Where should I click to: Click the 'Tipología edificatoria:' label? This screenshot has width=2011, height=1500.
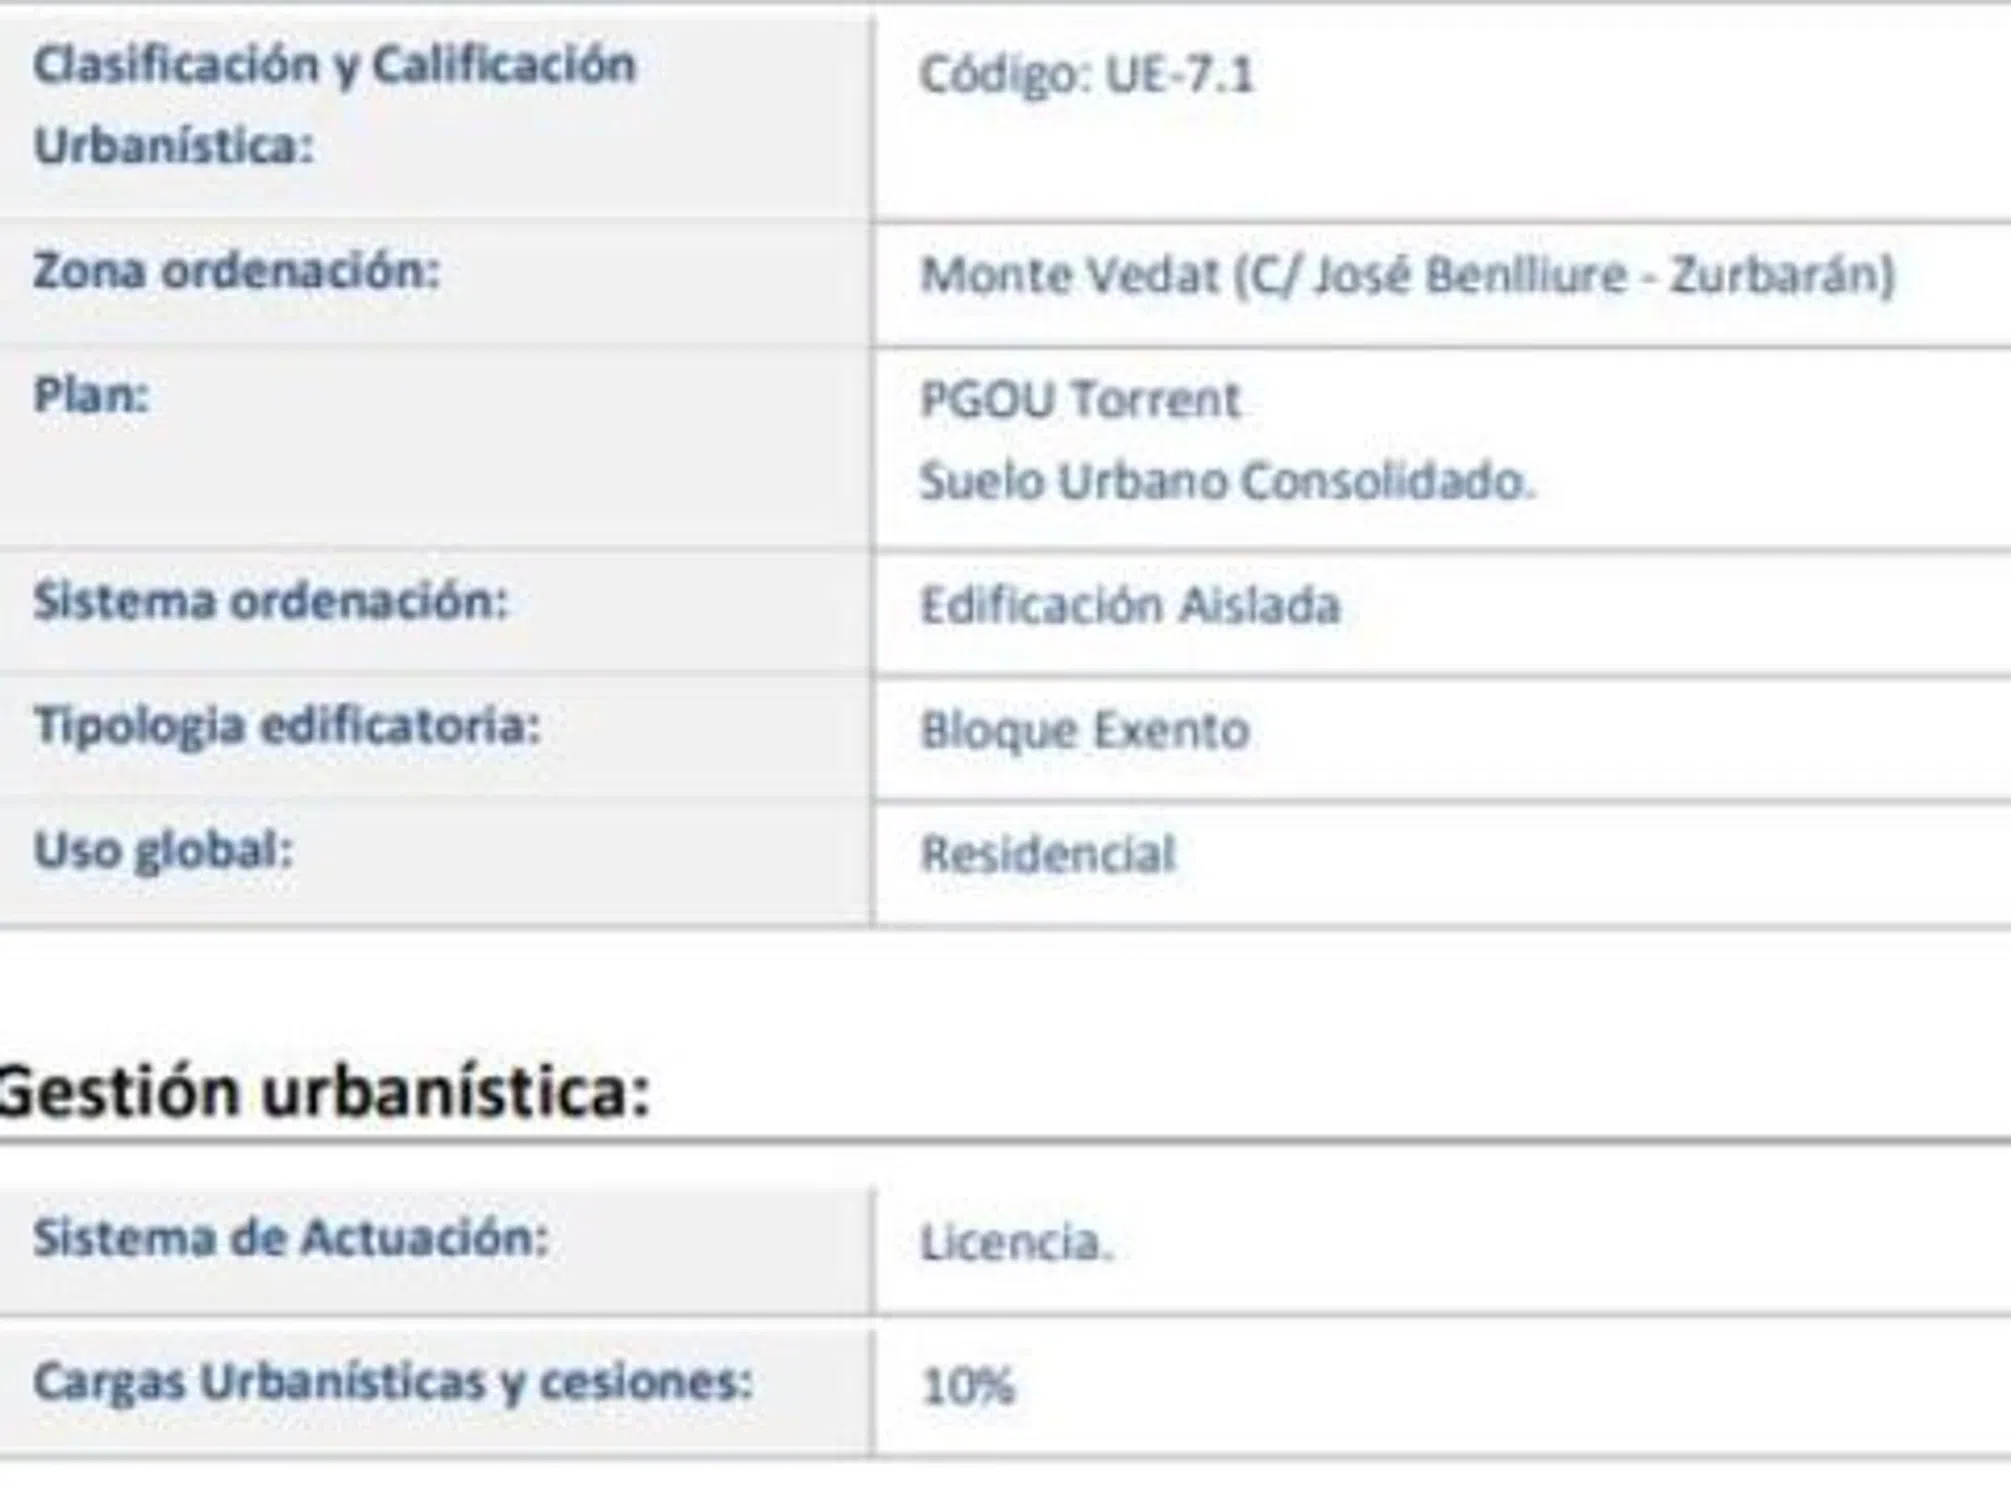pyautogui.click(x=287, y=725)
